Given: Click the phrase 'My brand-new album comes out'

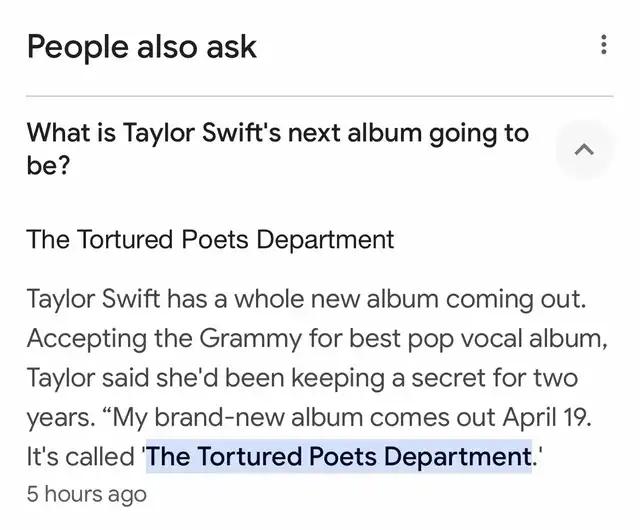Looking at the screenshot, I should point(304,418).
